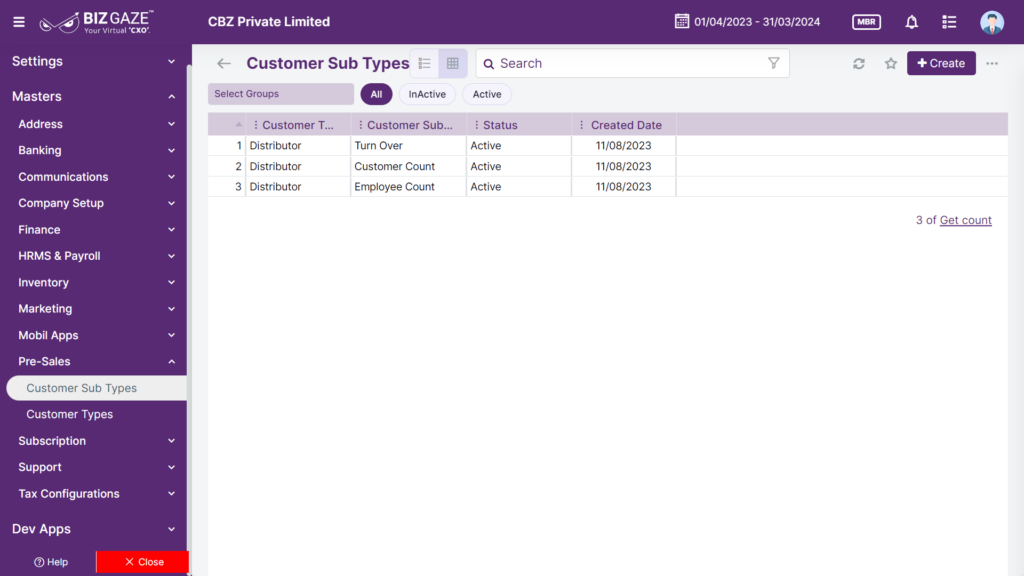This screenshot has width=1024, height=576.
Task: Switch to list view icon
Action: click(424, 63)
